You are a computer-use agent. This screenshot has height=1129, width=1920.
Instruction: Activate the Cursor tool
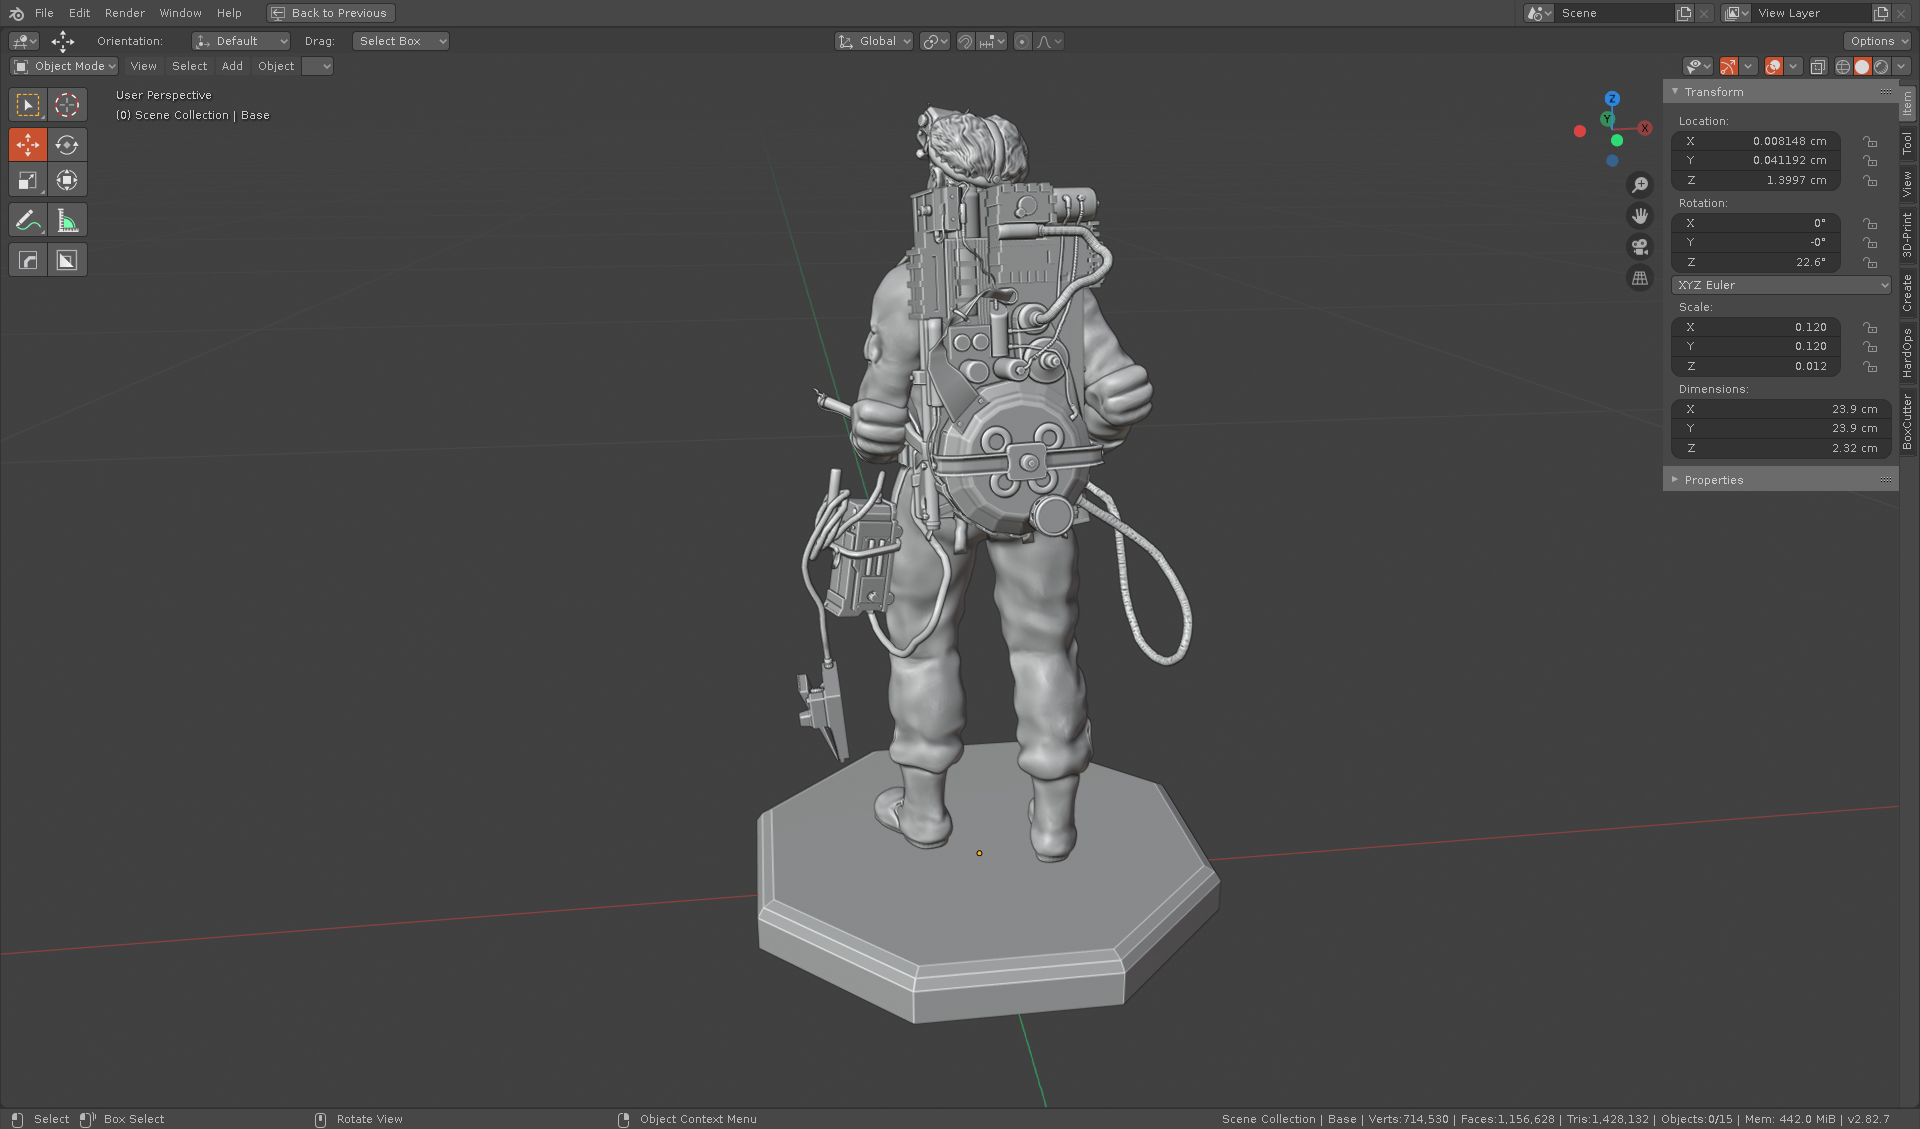[x=66, y=104]
